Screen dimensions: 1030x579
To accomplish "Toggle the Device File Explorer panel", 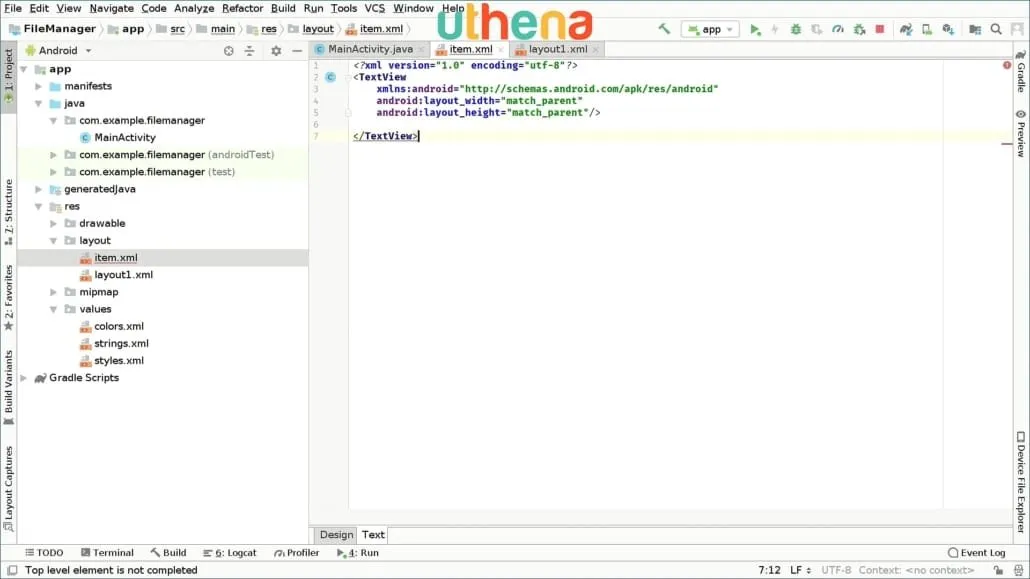I will point(1021,482).
